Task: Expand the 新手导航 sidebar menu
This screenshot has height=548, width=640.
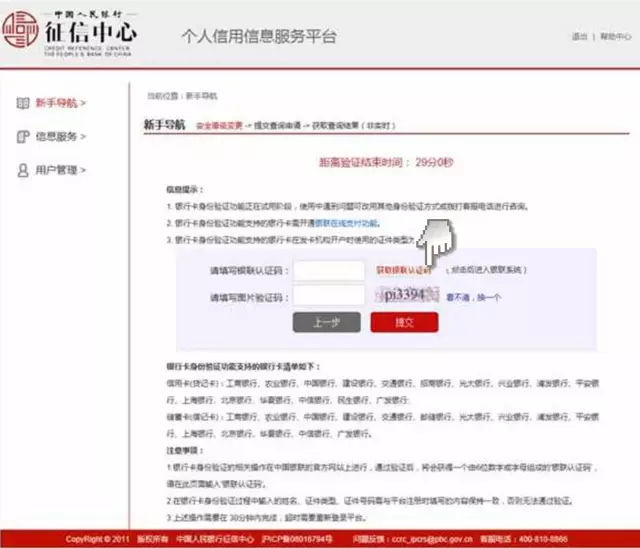Action: [x=60, y=103]
